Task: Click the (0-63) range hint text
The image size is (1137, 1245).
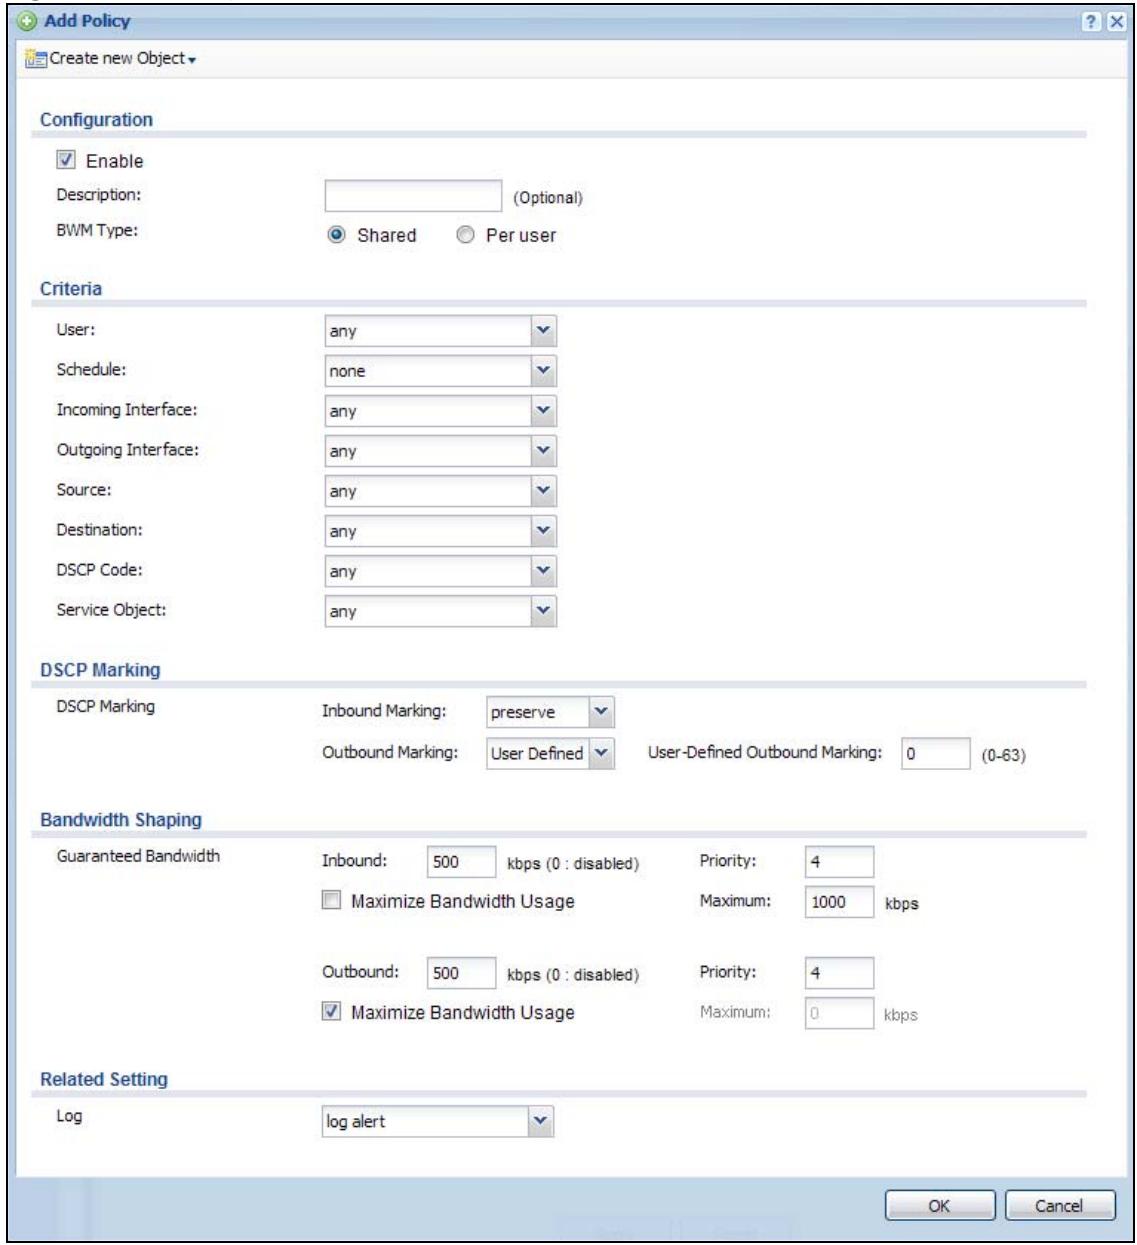Action: (x=1004, y=756)
